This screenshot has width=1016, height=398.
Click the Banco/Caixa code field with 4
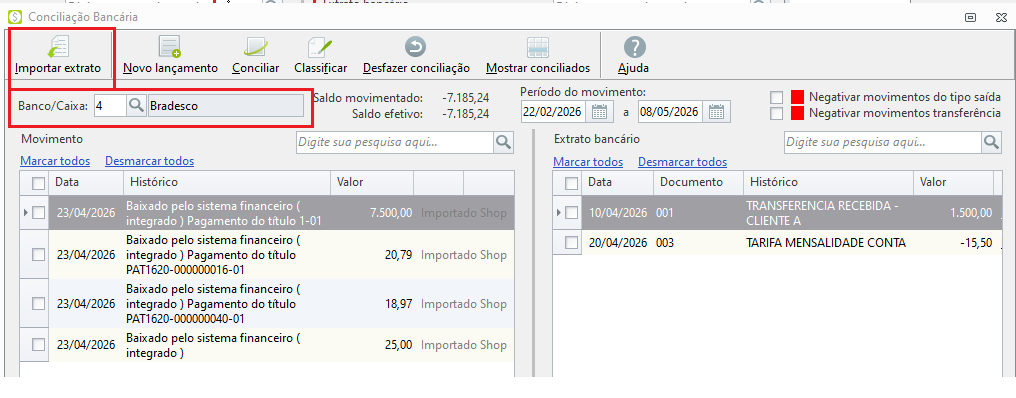tap(110, 106)
